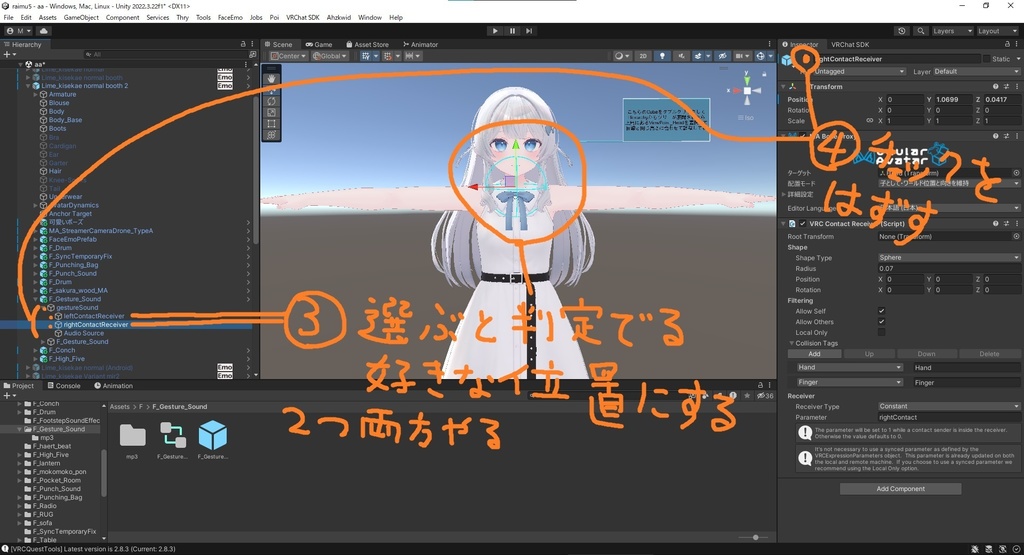The image size is (1024, 555).
Task: Select Audio Source object in Hierarchy
Action: pyautogui.click(x=84, y=333)
